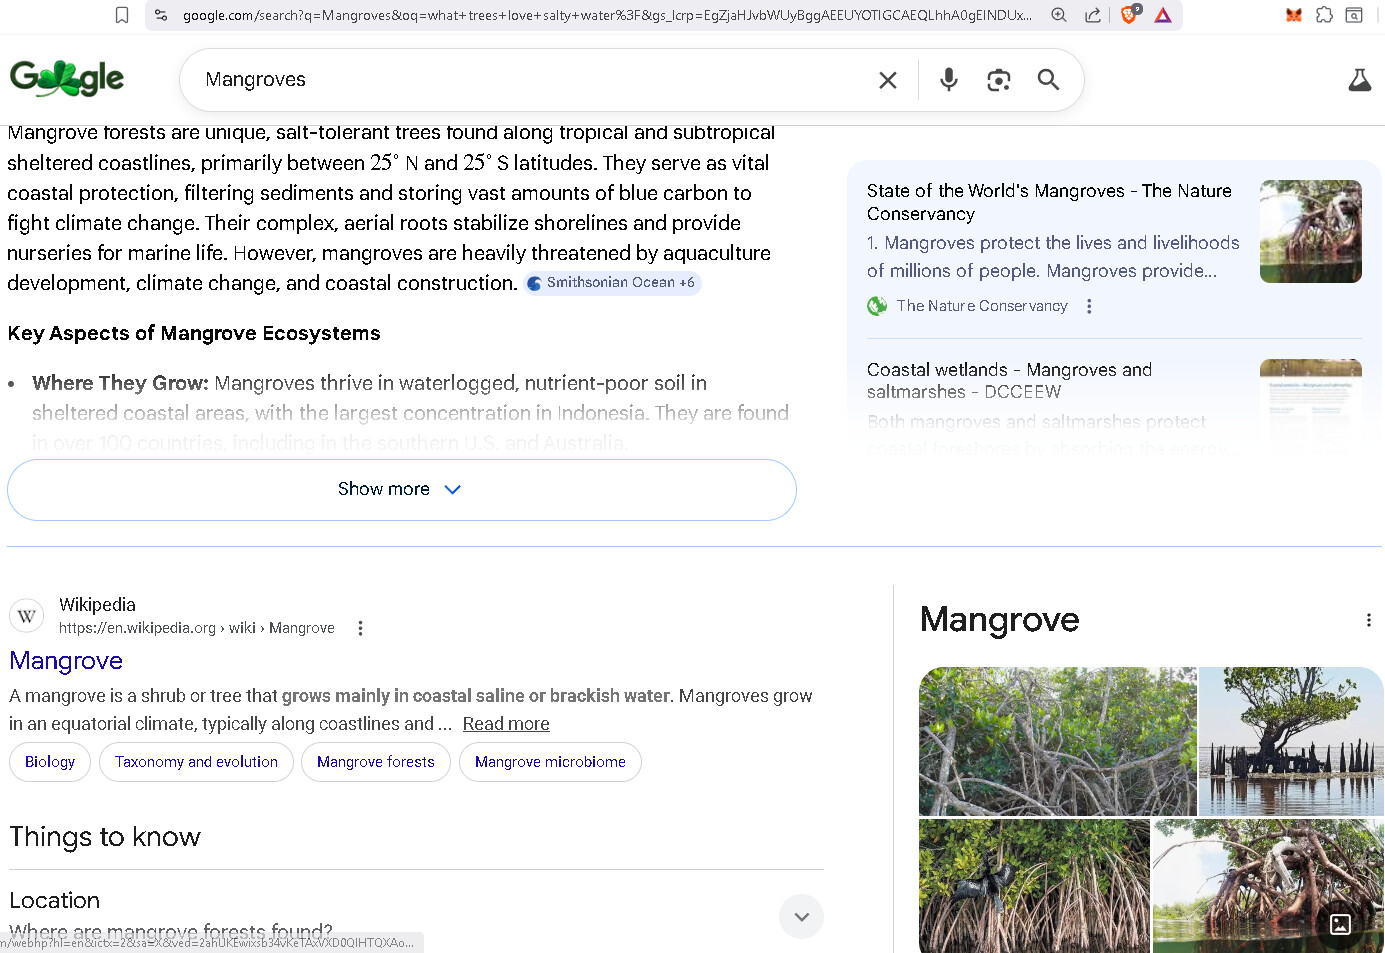This screenshot has width=1385, height=953.
Task: Open the Nature Conservancy mangrove thumbnail
Action: (1310, 231)
